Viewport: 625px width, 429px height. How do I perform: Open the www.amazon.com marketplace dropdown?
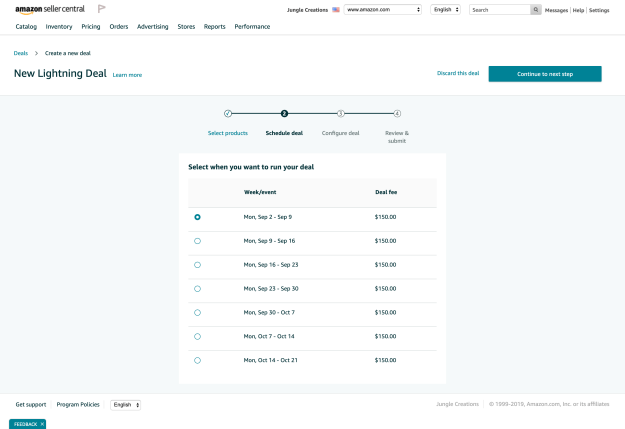(383, 9)
